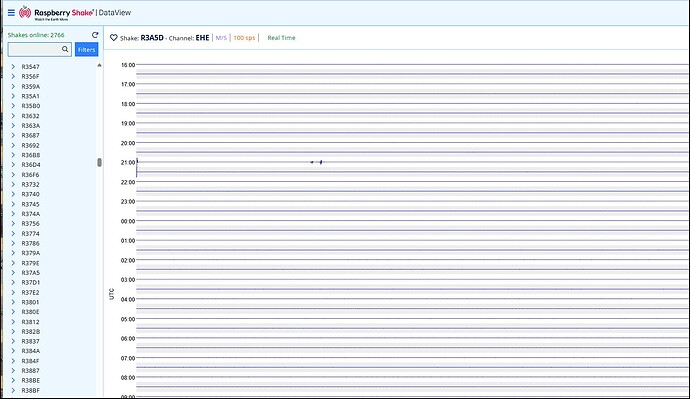Select station R374A in the list

click(30, 214)
